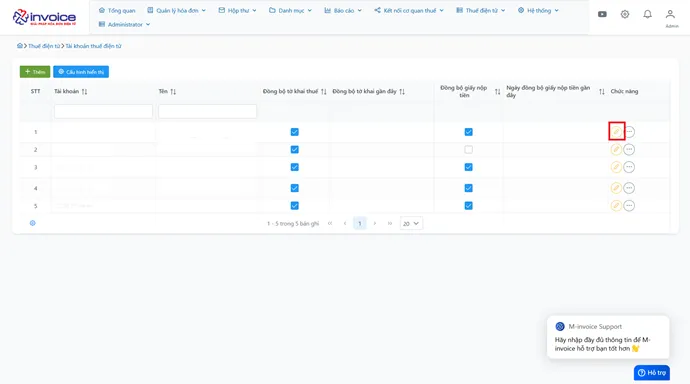Open Thuế điện tử breadcrumb link
The image size is (690, 384).
point(44,46)
